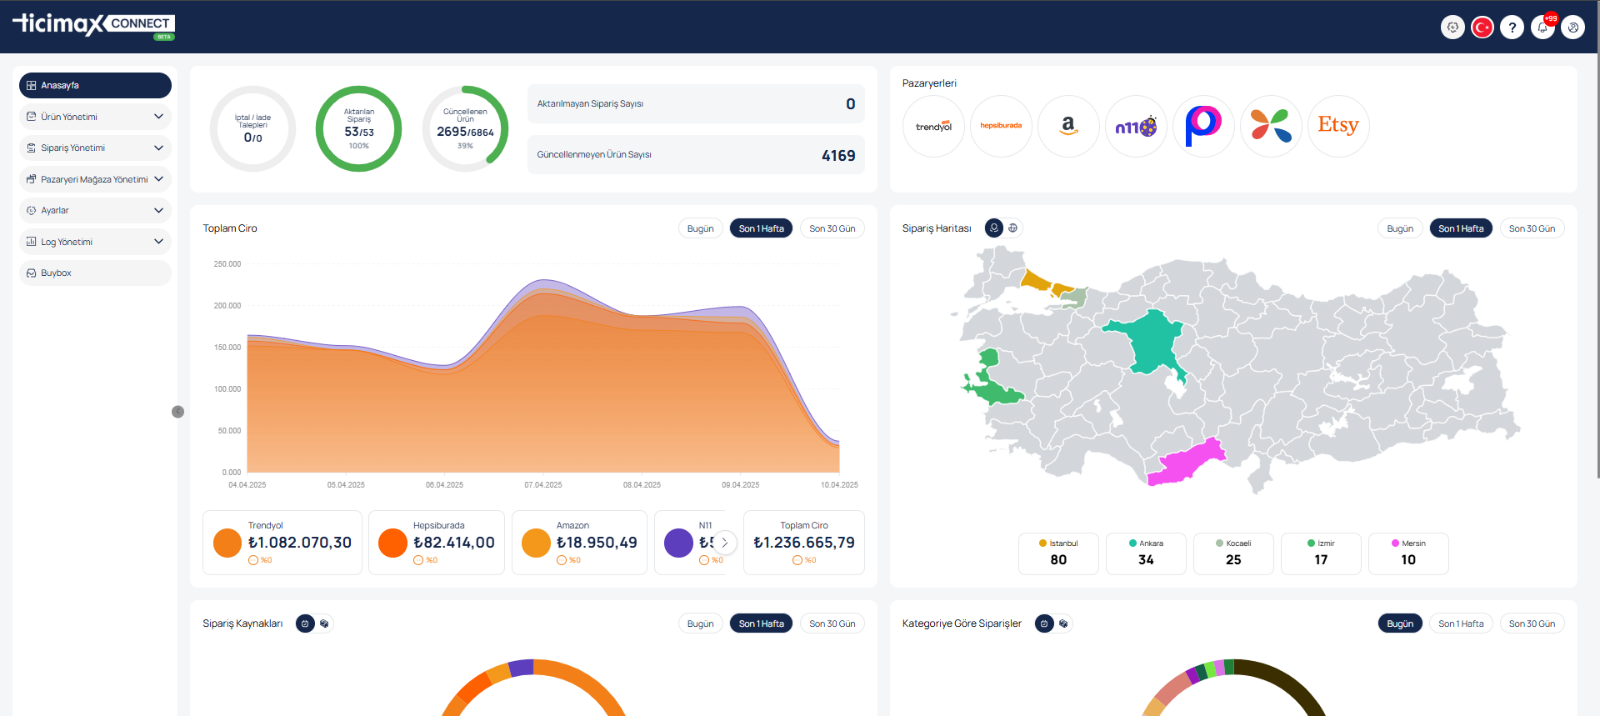Select Son 1 Hafta in Kategoriye Göre Siparişler
1600x716 pixels.
[1461, 624]
